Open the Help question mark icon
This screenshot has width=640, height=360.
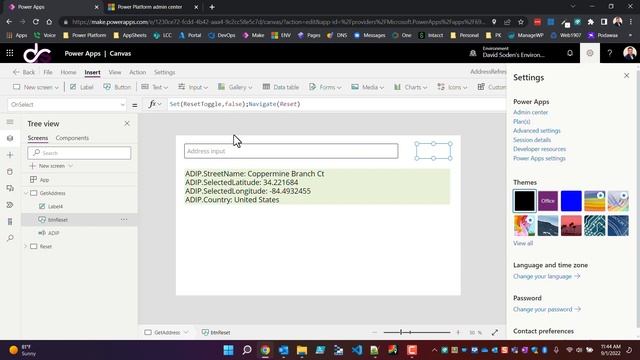(x=609, y=53)
